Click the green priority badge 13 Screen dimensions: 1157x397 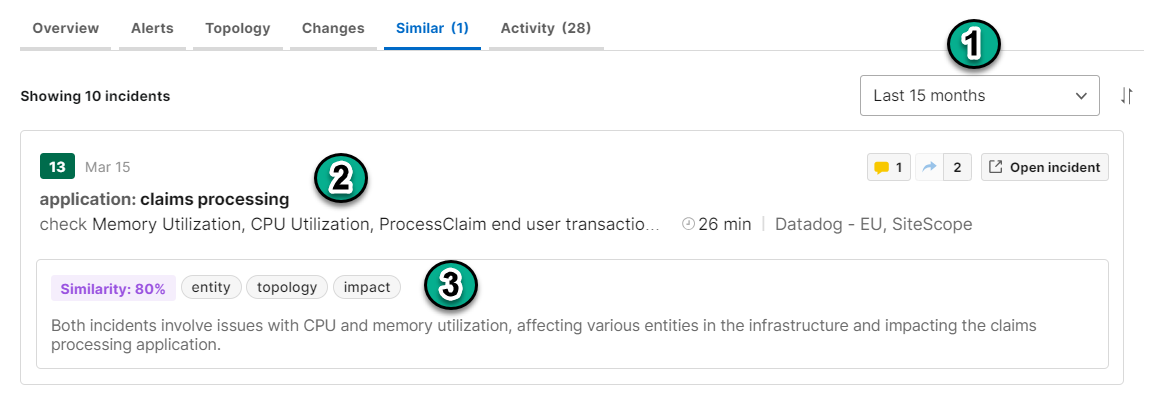[x=57, y=167]
